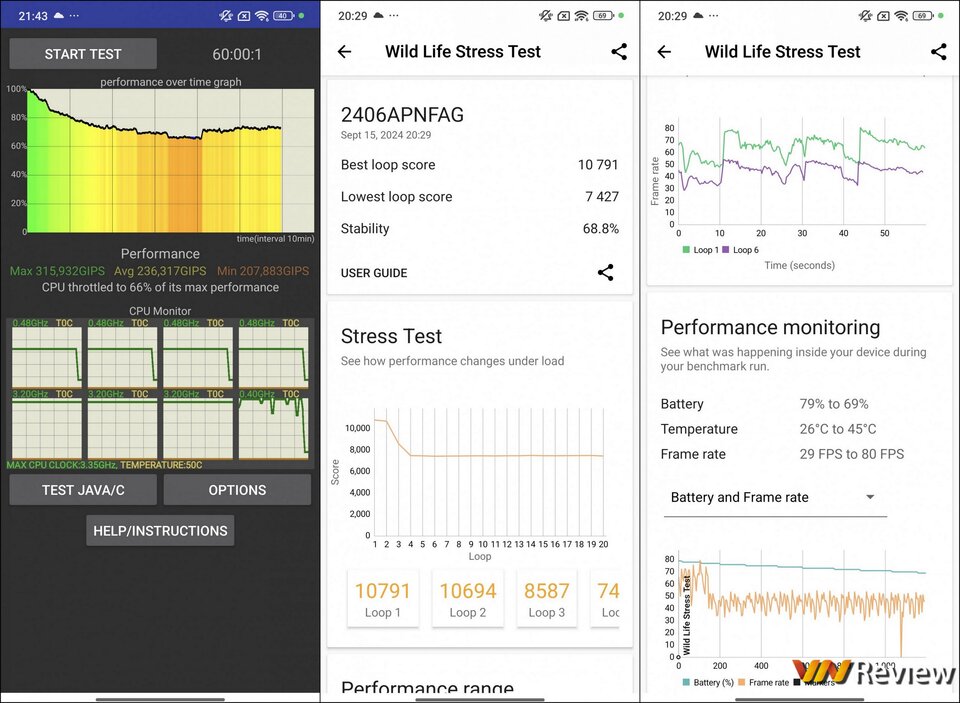Toggle Loop 6 purple legend entry
Image resolution: width=960 pixels, height=703 pixels.
pyautogui.click(x=741, y=250)
